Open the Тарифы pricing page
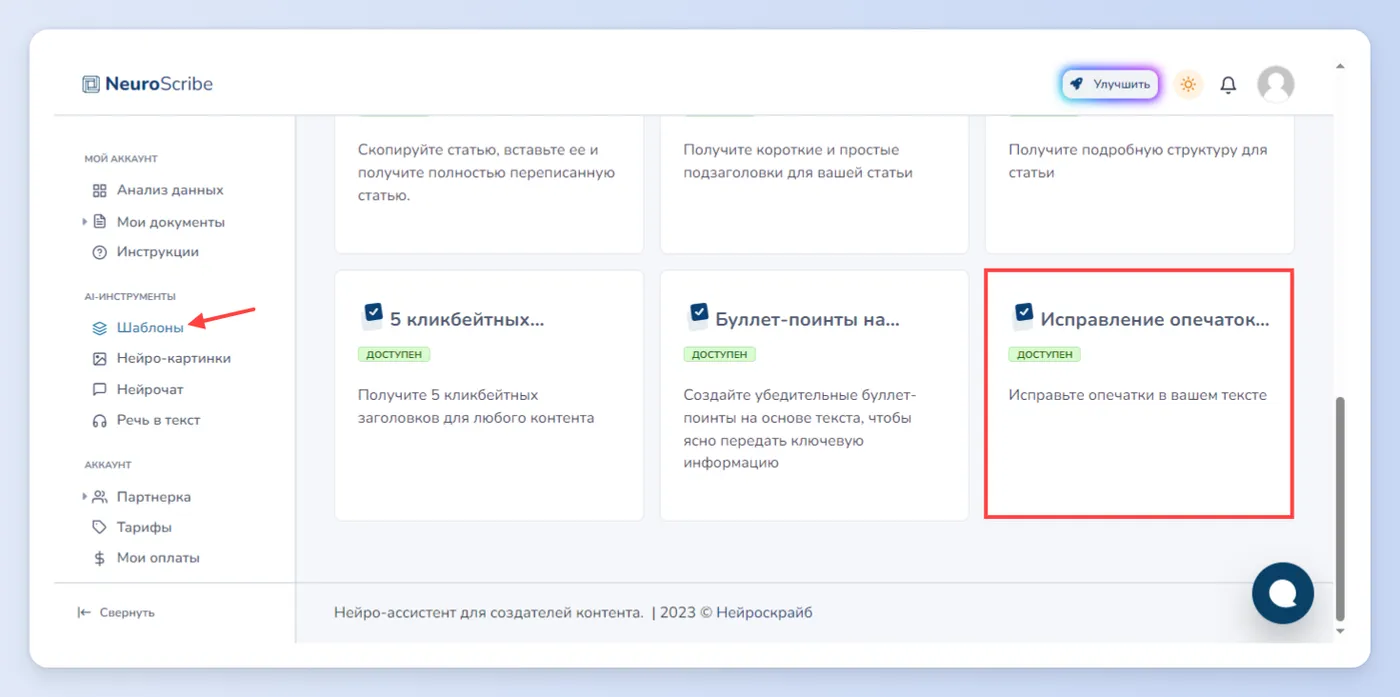This screenshot has height=697, width=1400. pos(132,527)
